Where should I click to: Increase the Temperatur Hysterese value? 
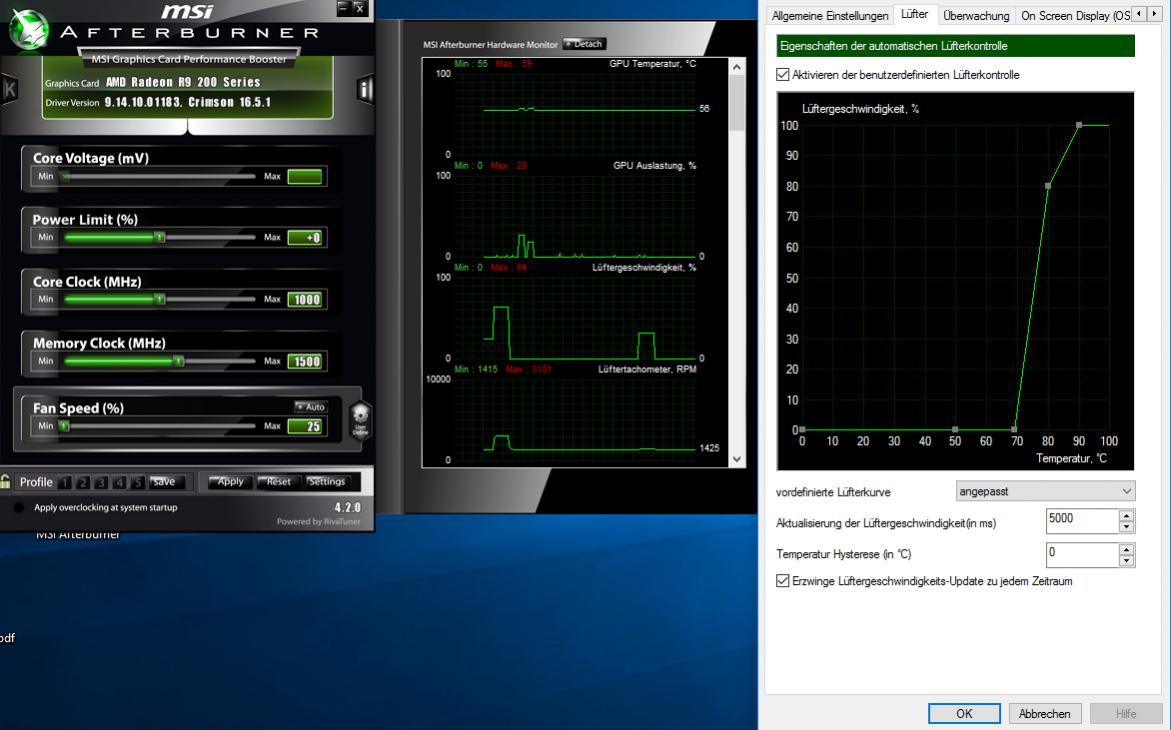(1127, 549)
